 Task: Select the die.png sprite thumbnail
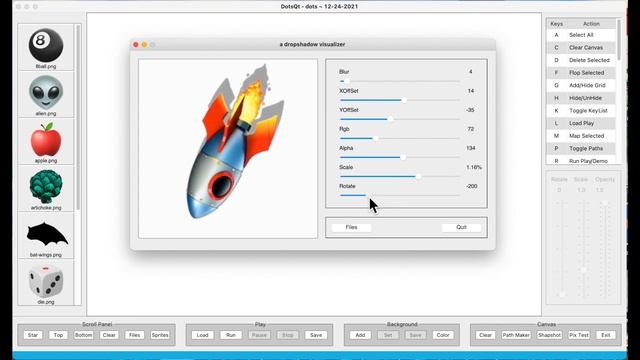click(46, 282)
